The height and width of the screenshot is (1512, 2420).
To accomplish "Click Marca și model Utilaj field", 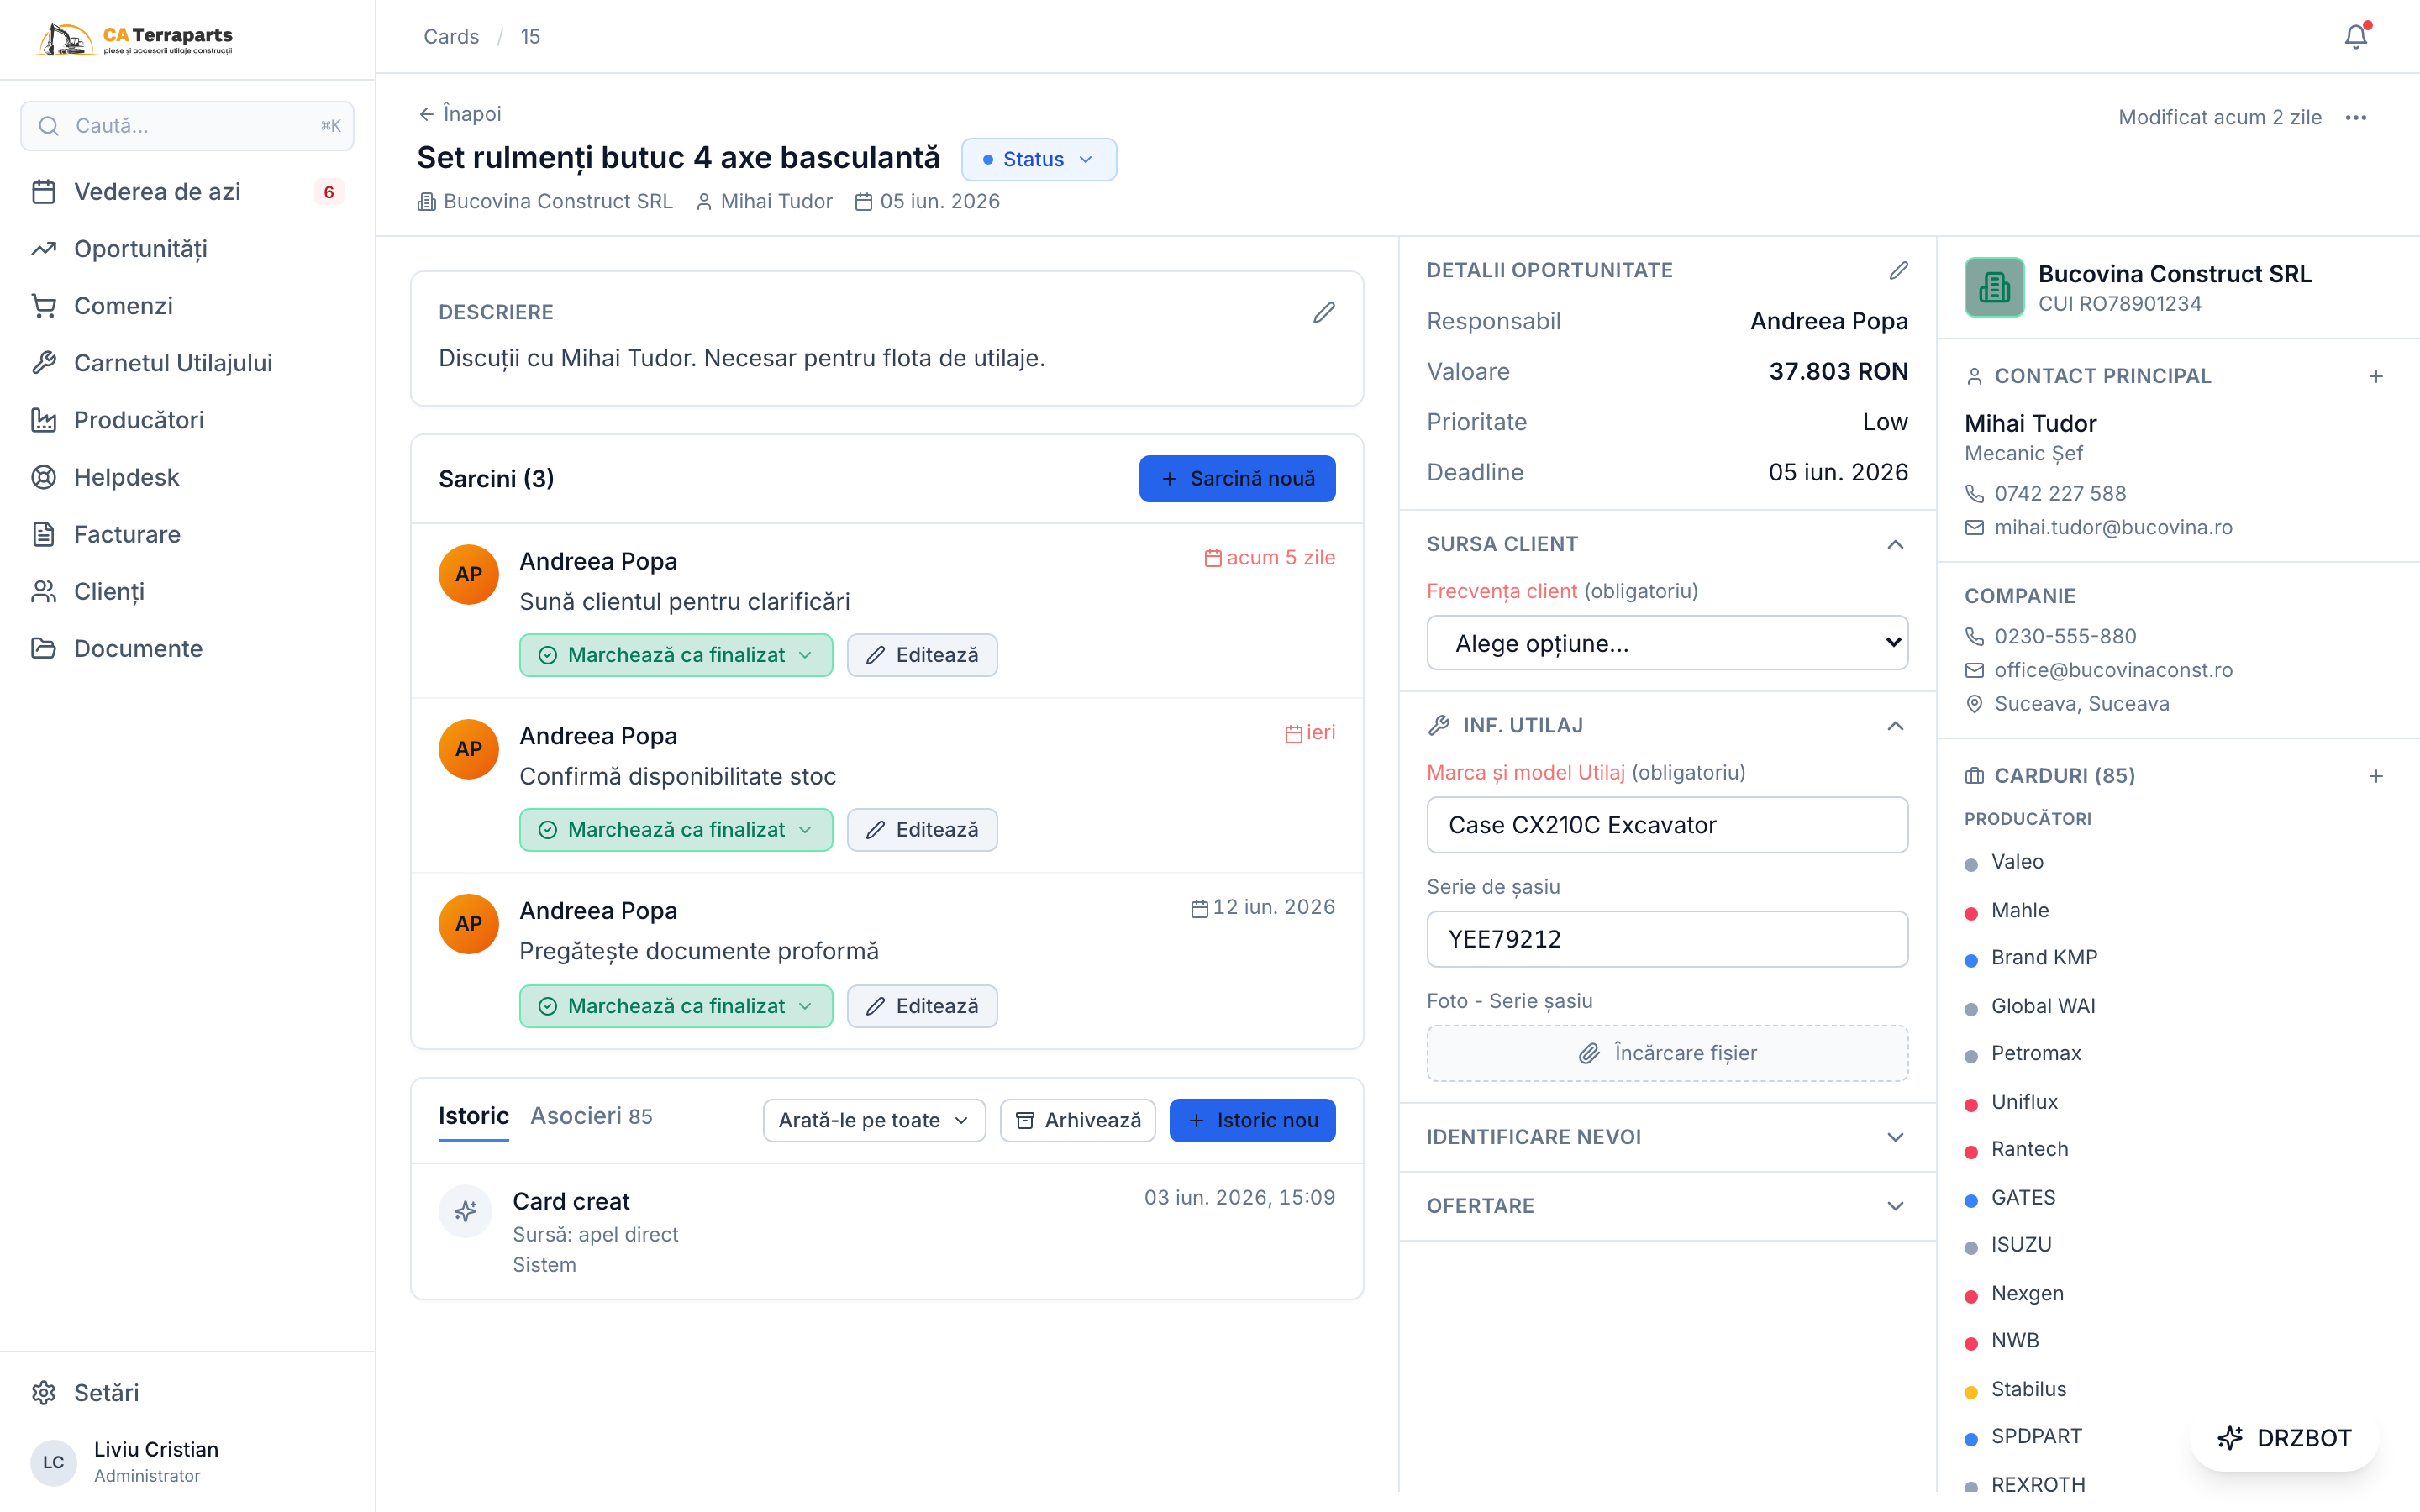I will (x=1666, y=825).
